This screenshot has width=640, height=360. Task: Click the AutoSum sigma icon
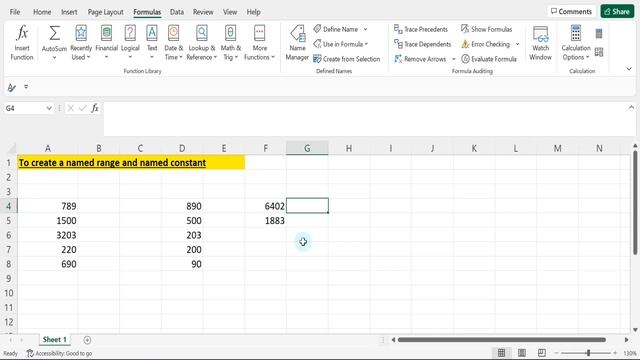point(54,34)
